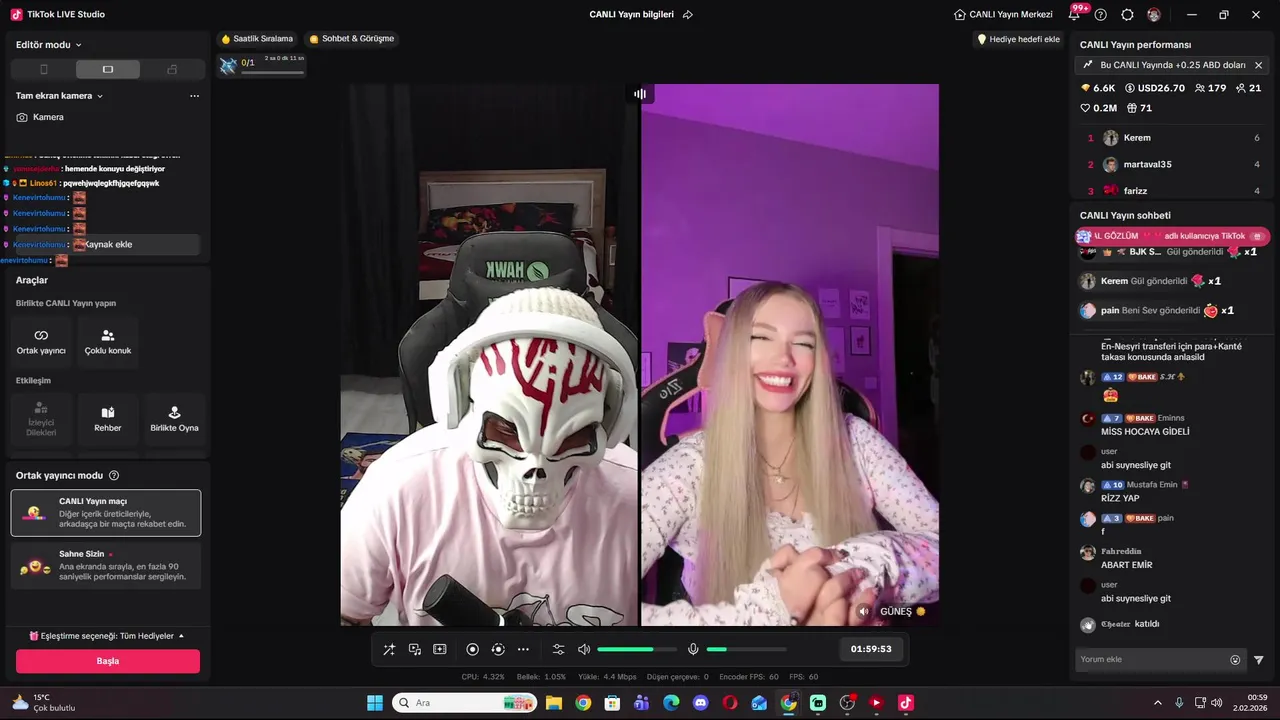Open the Saatlik Sıralama tab

[x=257, y=39]
